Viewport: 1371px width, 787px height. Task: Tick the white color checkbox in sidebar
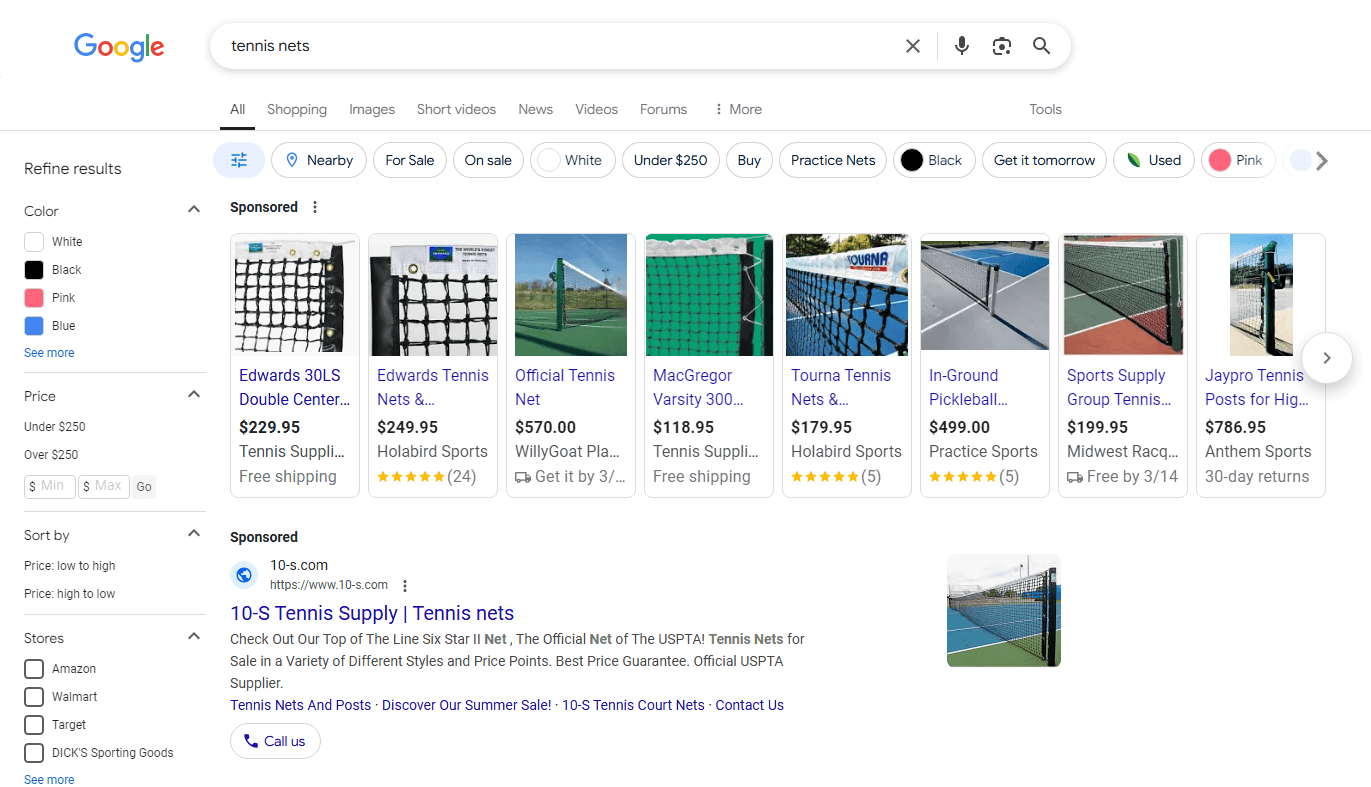click(34, 242)
